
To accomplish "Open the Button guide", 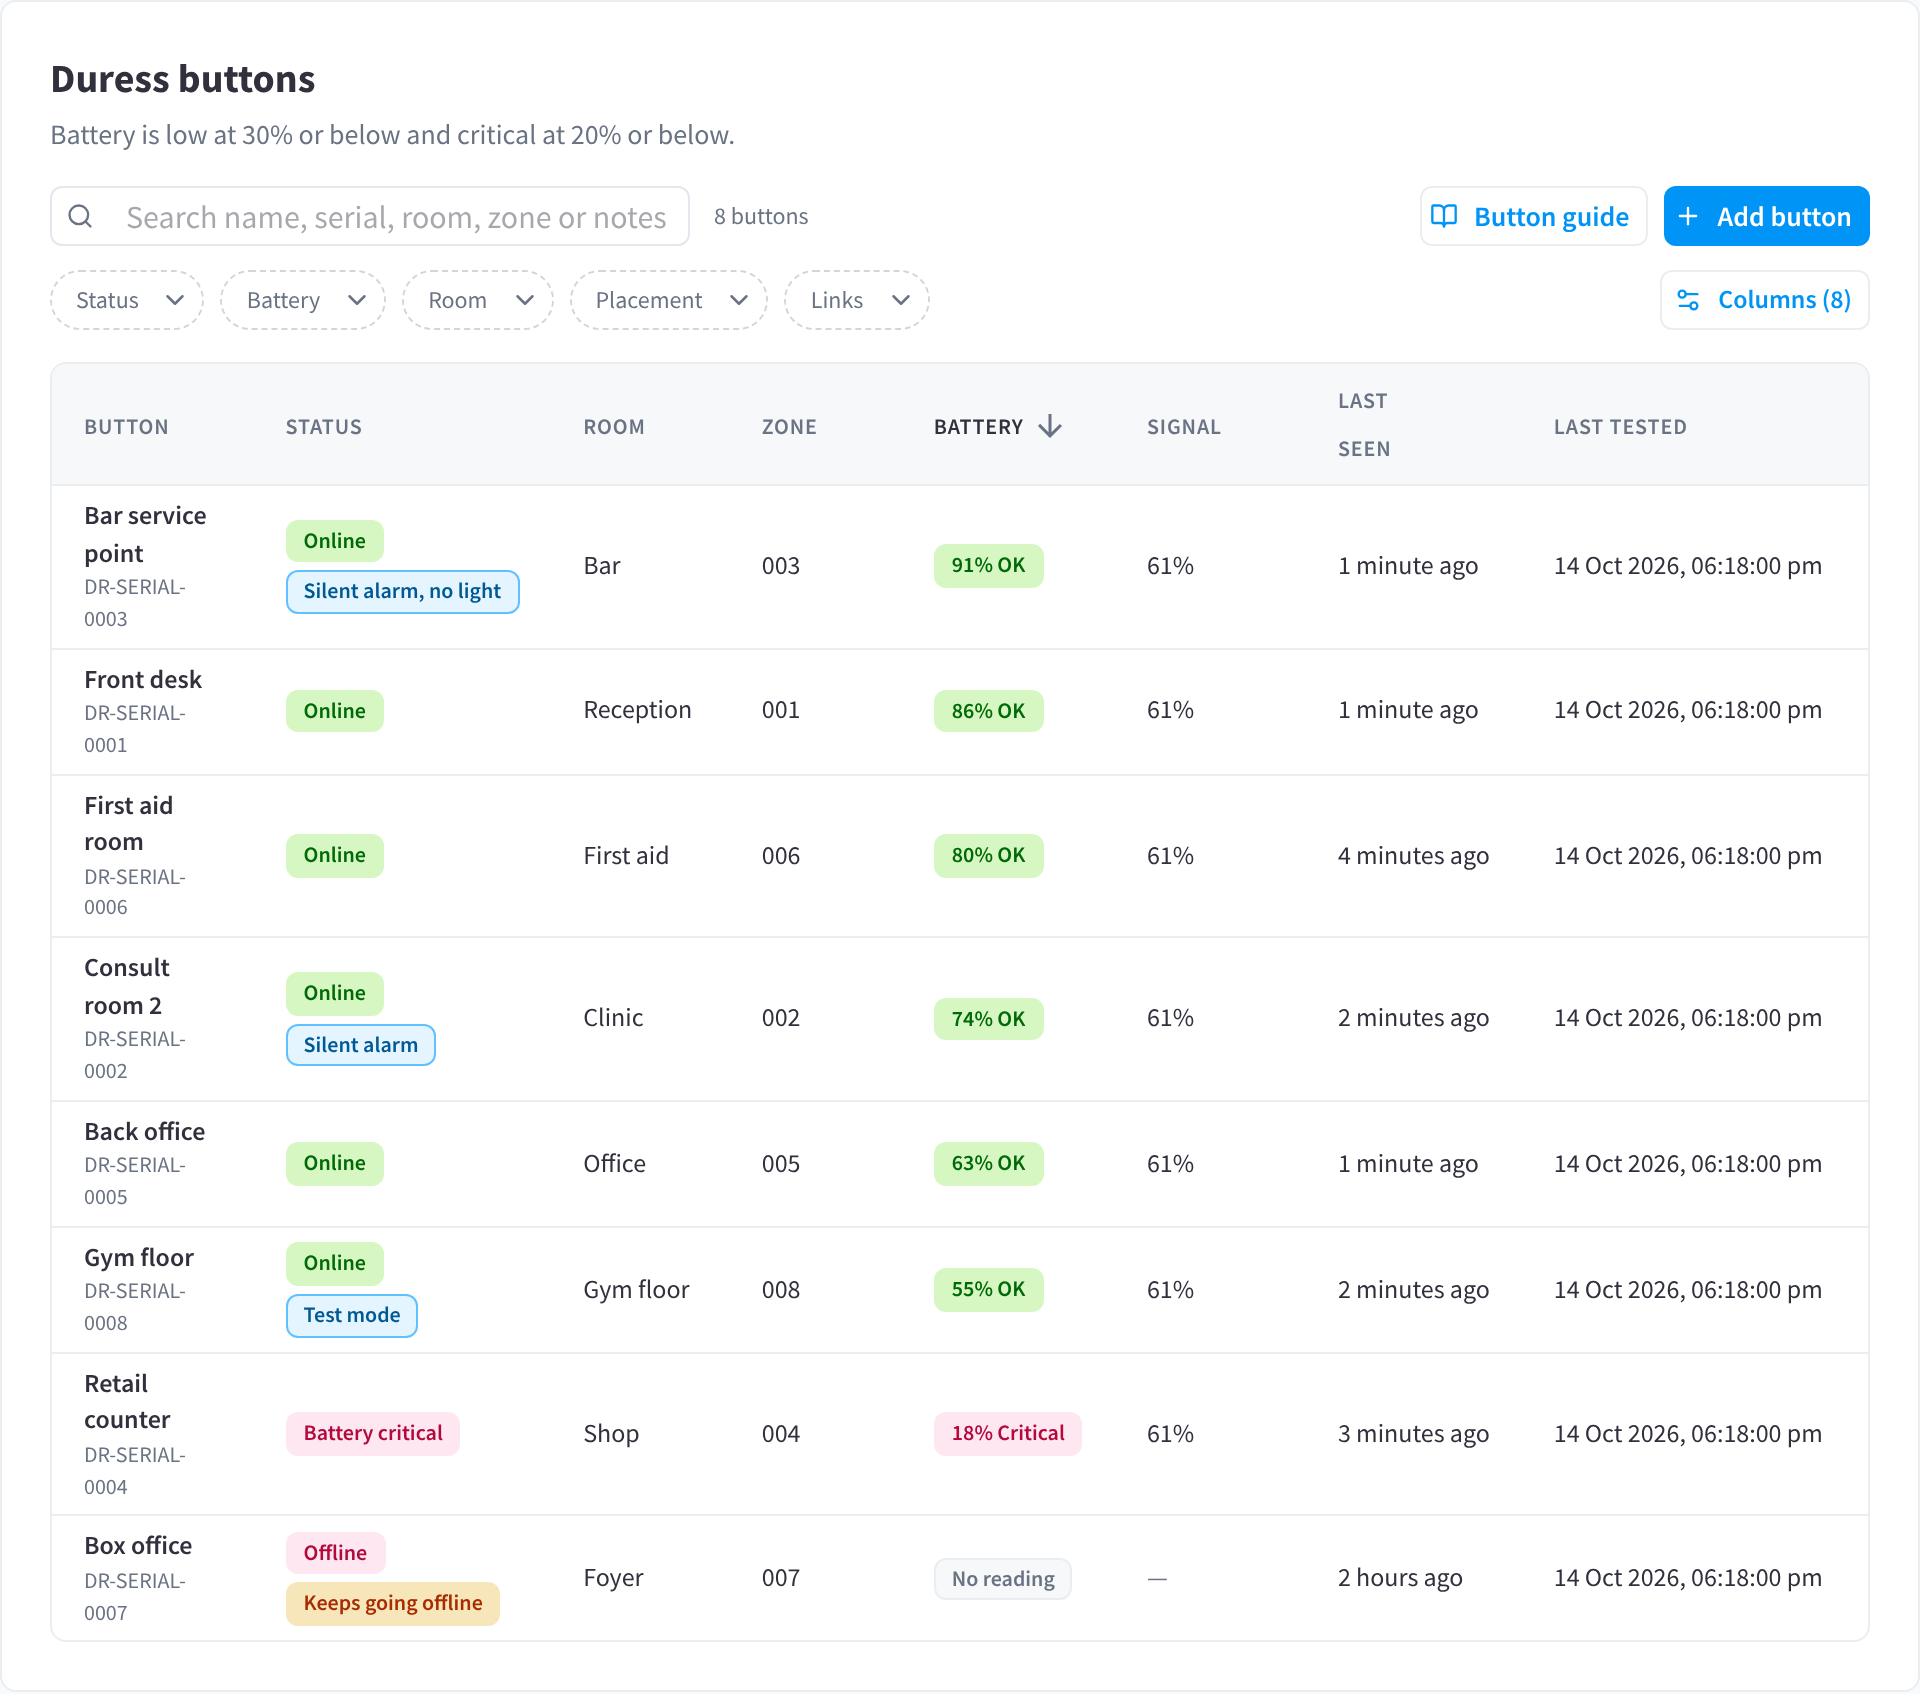I will click(x=1533, y=216).
